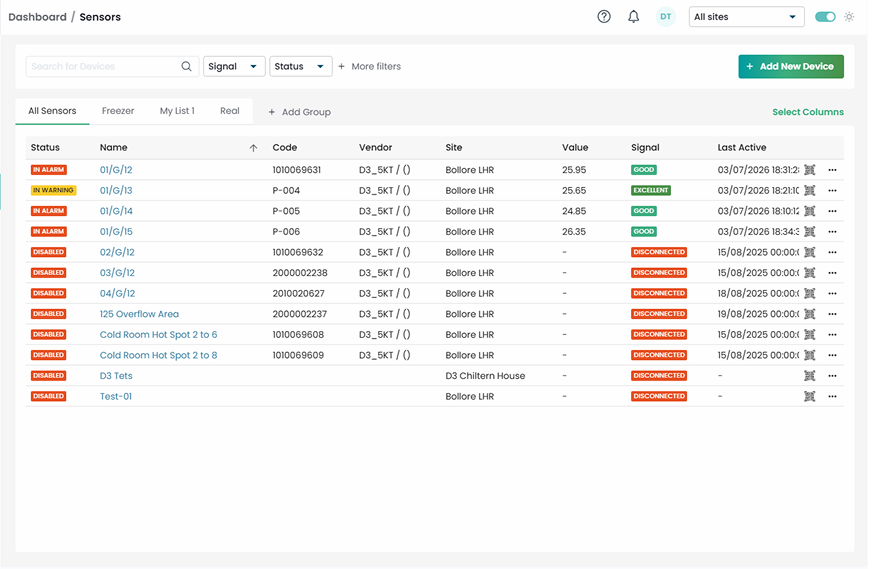Viewport: 874px width, 569px height.
Task: Open more options for row 01/G/13
Action: click(832, 191)
